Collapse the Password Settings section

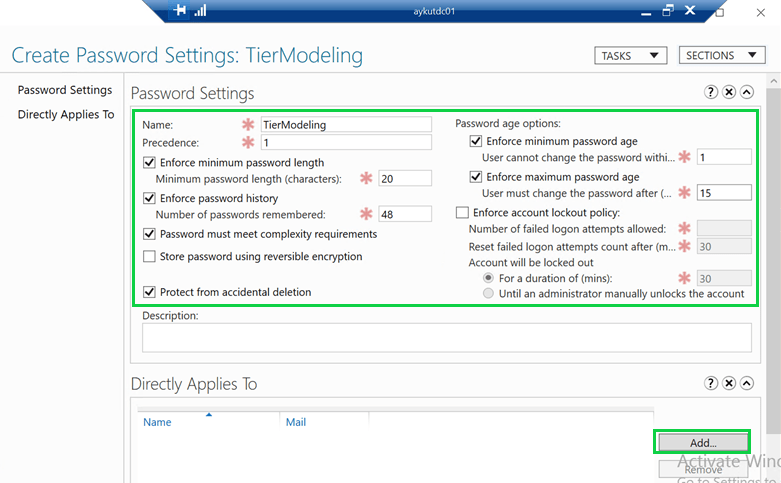pos(746,92)
